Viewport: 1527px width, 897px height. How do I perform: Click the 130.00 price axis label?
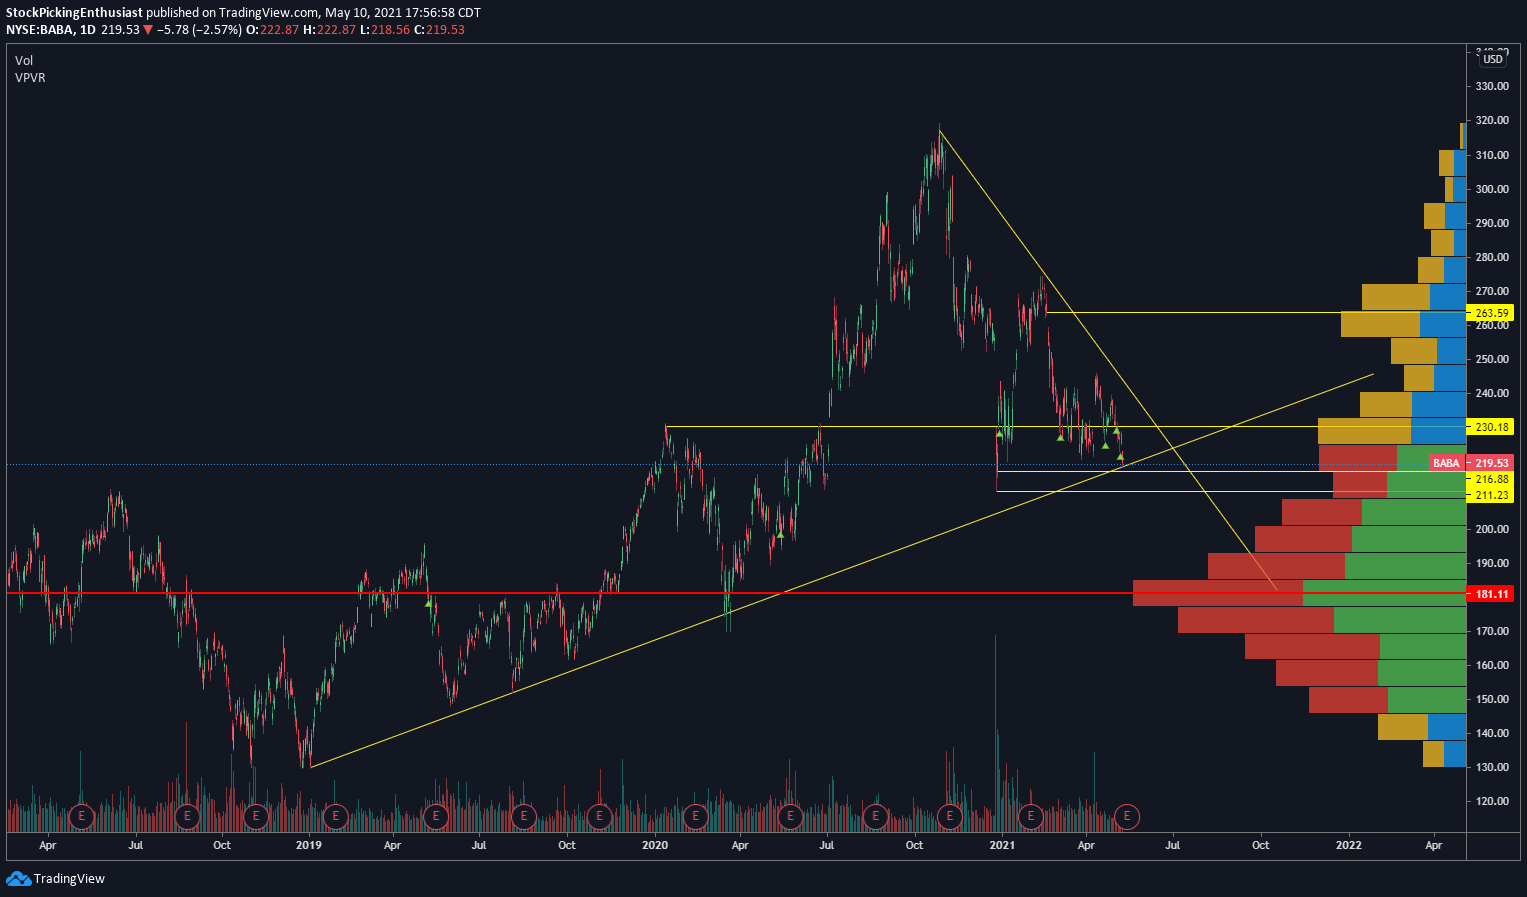click(1492, 767)
